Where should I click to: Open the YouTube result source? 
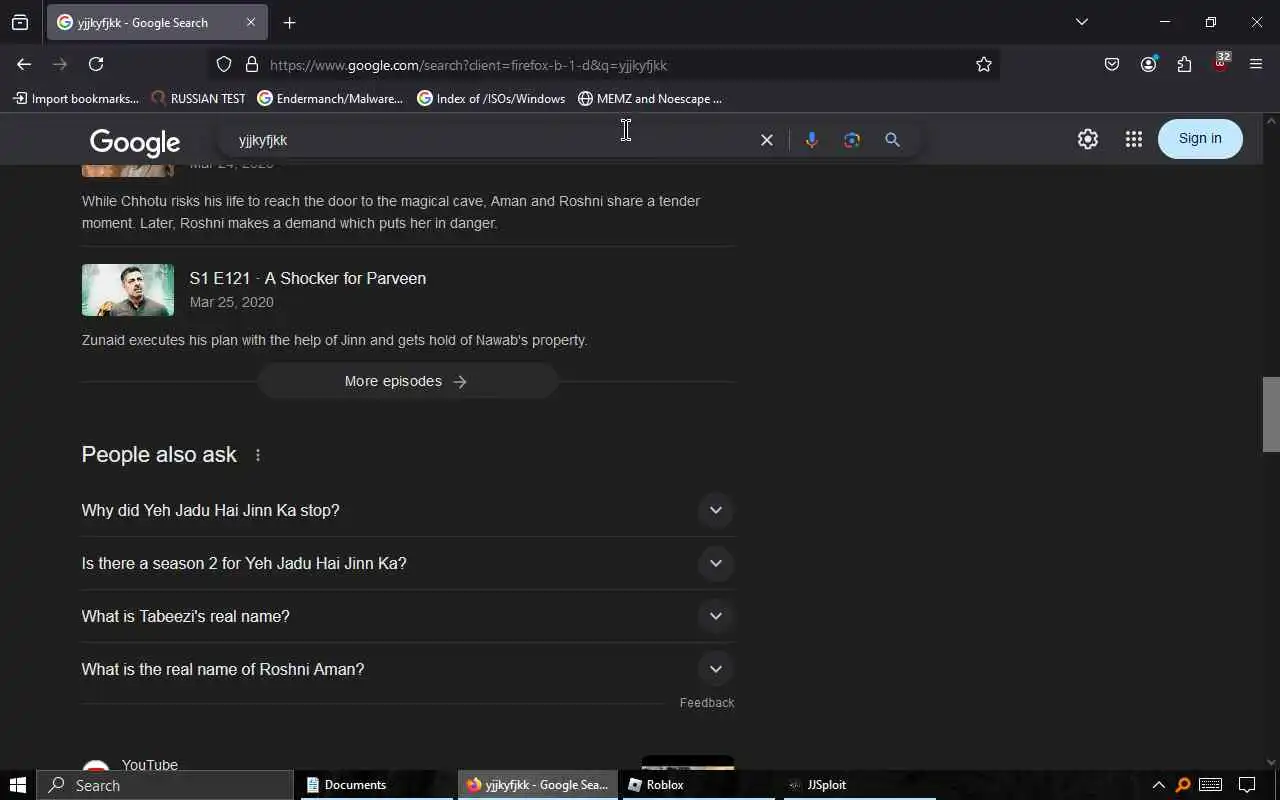pyautogui.click(x=150, y=765)
